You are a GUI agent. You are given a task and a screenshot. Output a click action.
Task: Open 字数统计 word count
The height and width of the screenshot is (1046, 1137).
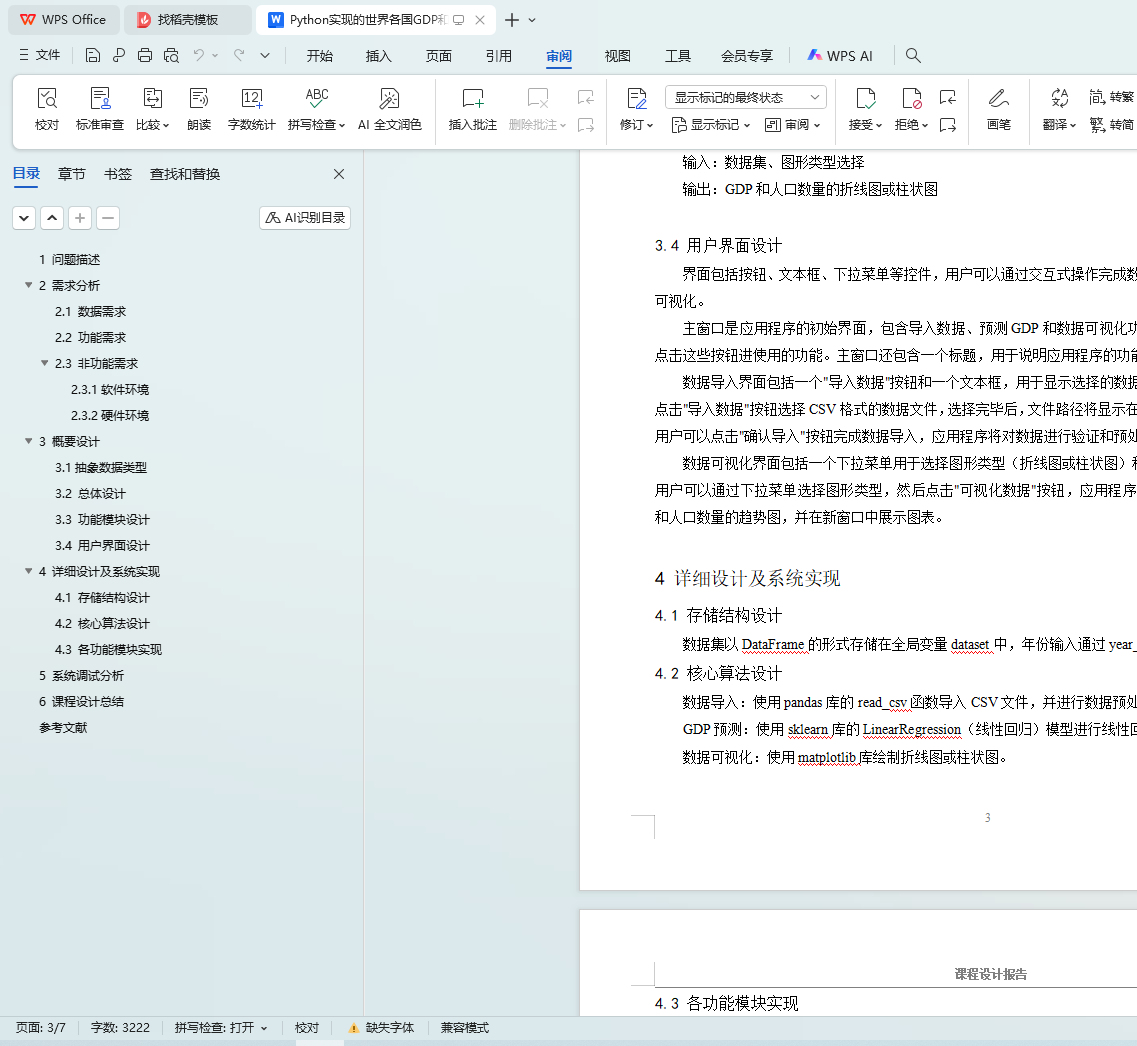(252, 109)
